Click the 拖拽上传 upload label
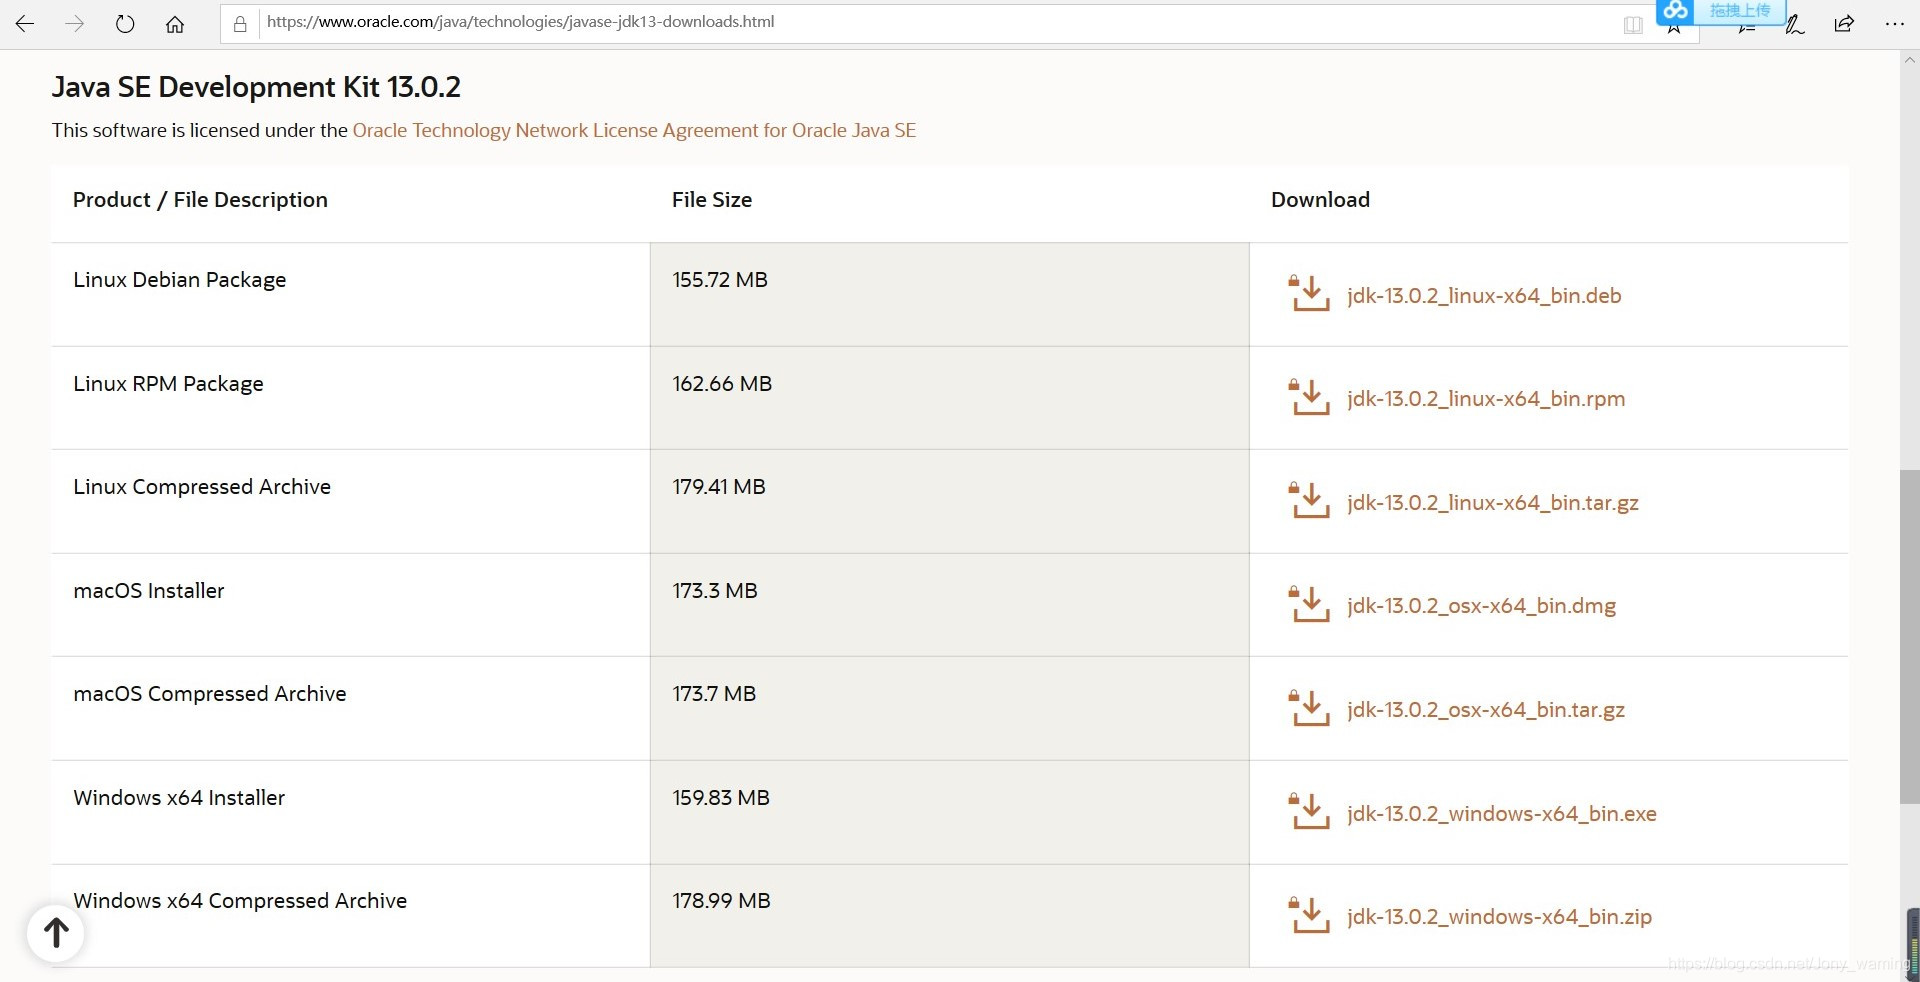This screenshot has width=1920, height=982. [1740, 10]
